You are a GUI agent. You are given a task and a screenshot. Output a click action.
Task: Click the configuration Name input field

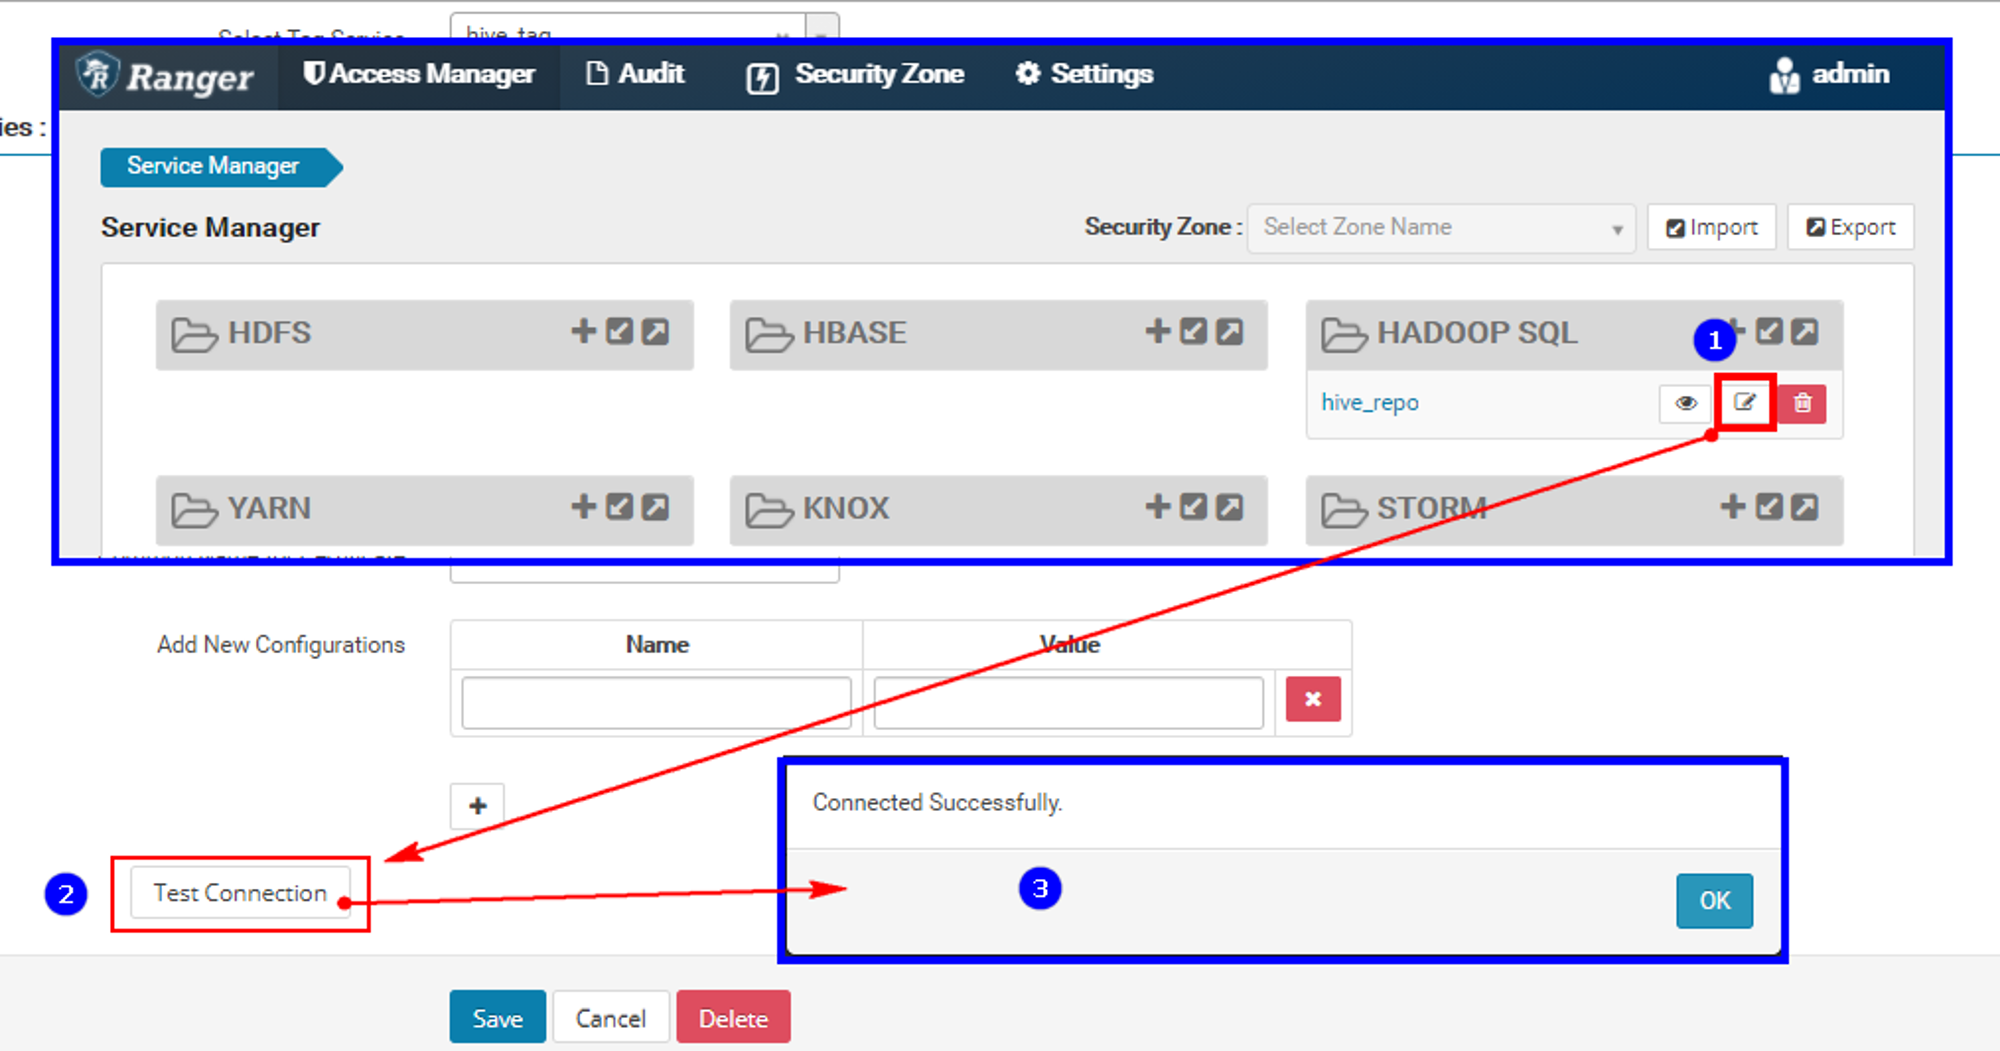pyautogui.click(x=656, y=703)
